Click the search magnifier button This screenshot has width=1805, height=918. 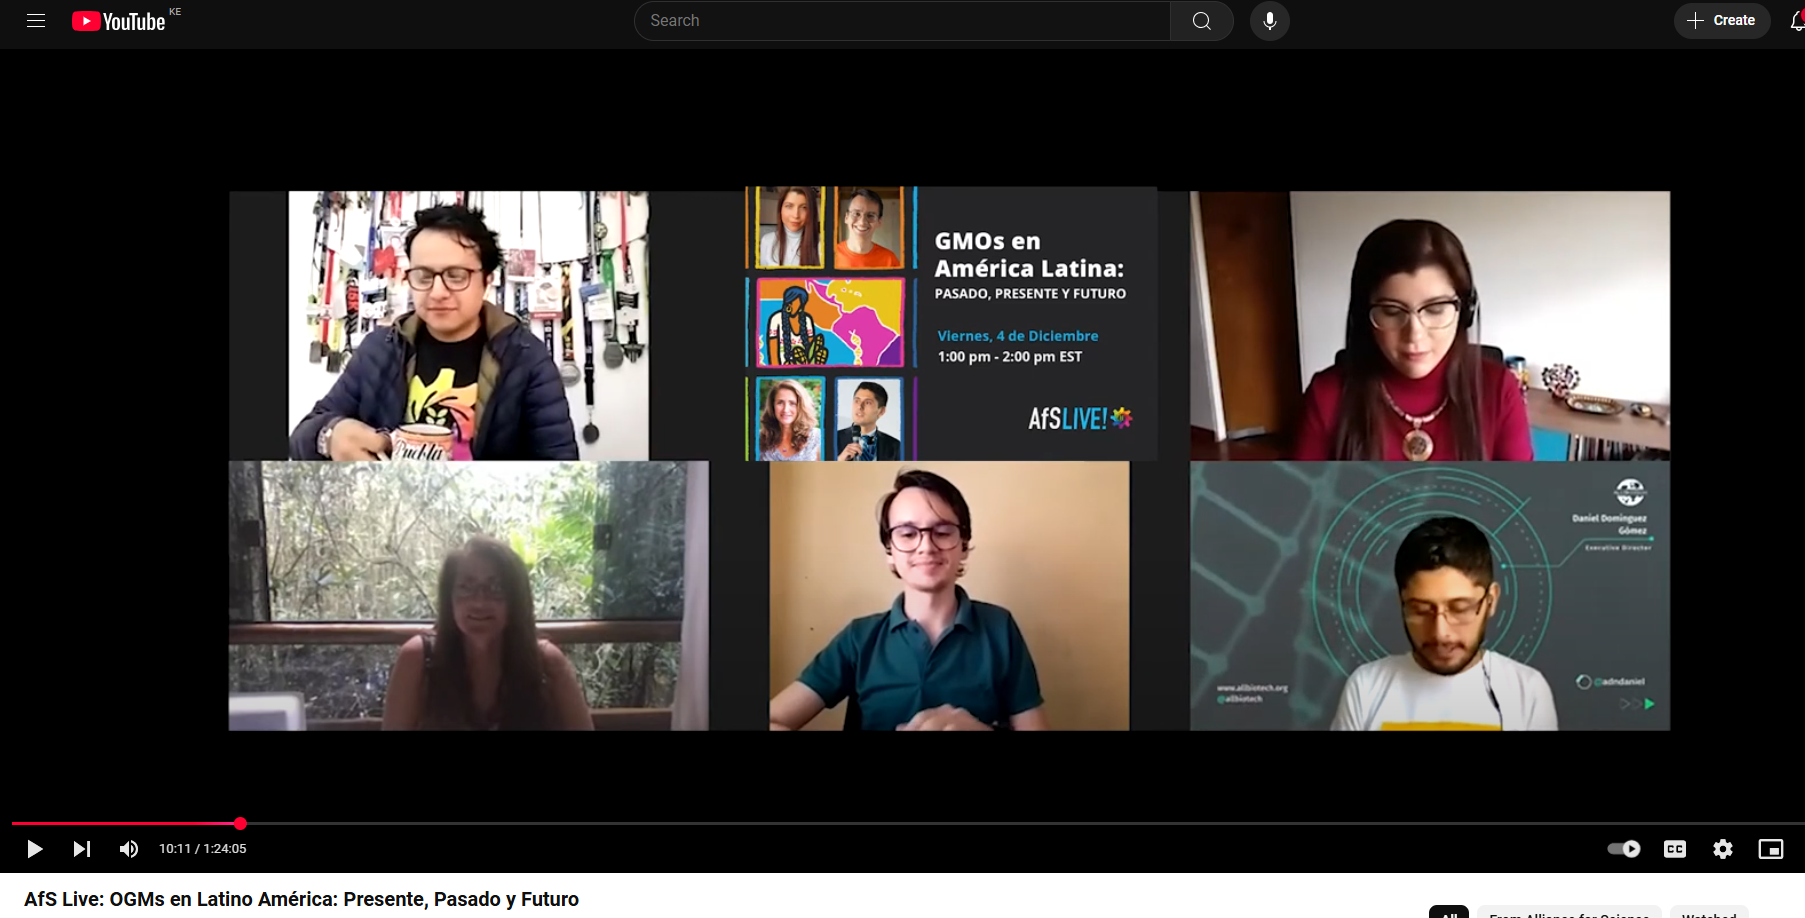pyautogui.click(x=1202, y=21)
